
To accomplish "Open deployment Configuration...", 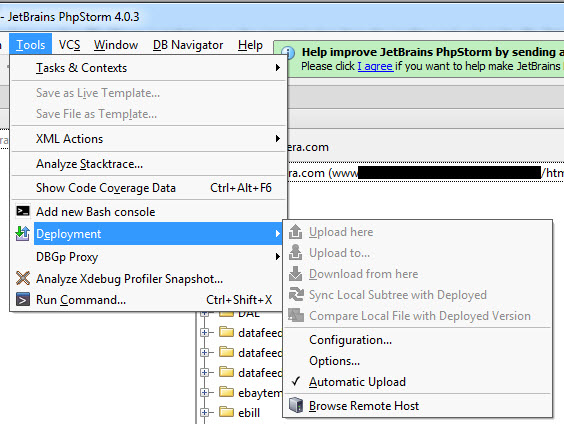I will tap(418, 339).
